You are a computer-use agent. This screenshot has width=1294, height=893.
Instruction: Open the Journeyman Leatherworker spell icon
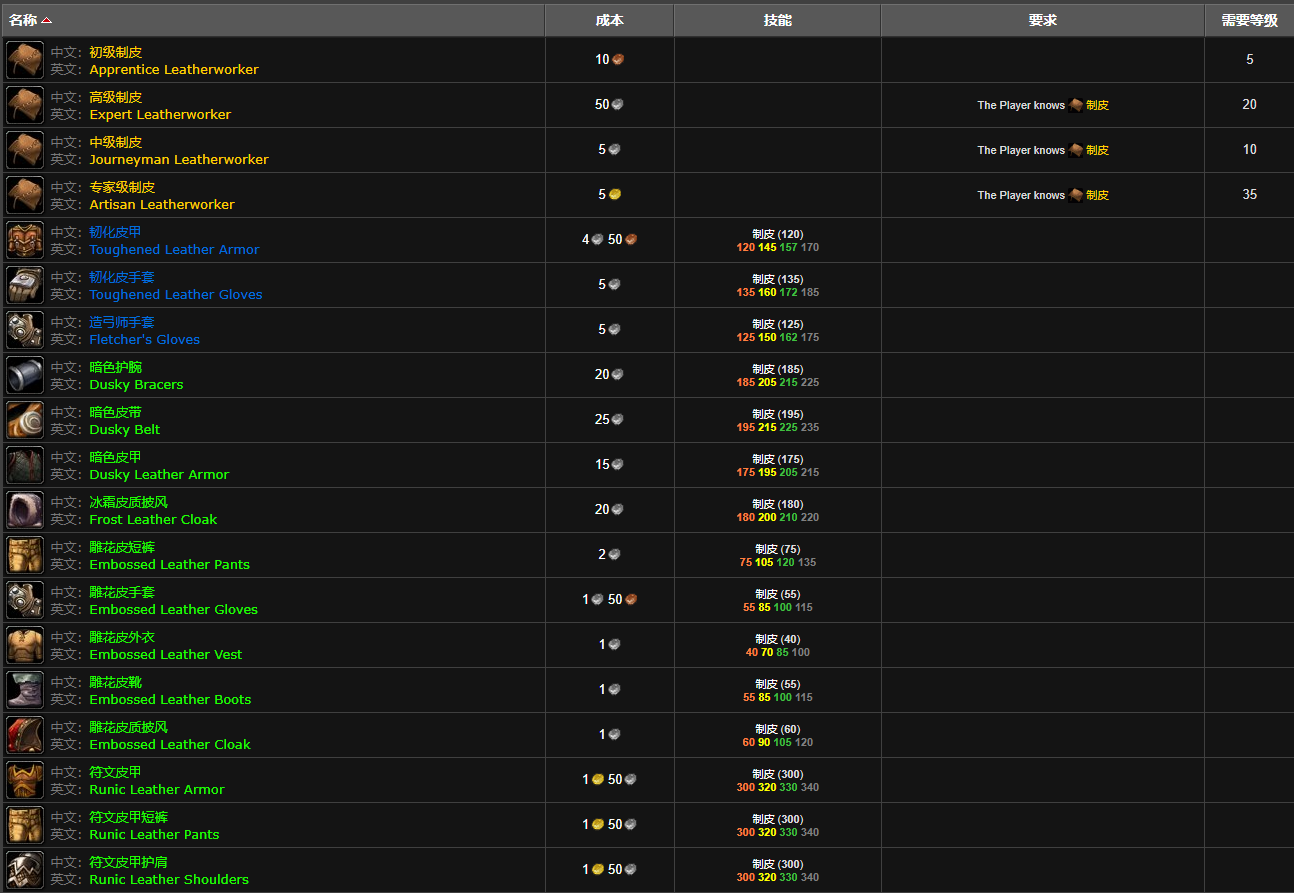click(x=25, y=150)
